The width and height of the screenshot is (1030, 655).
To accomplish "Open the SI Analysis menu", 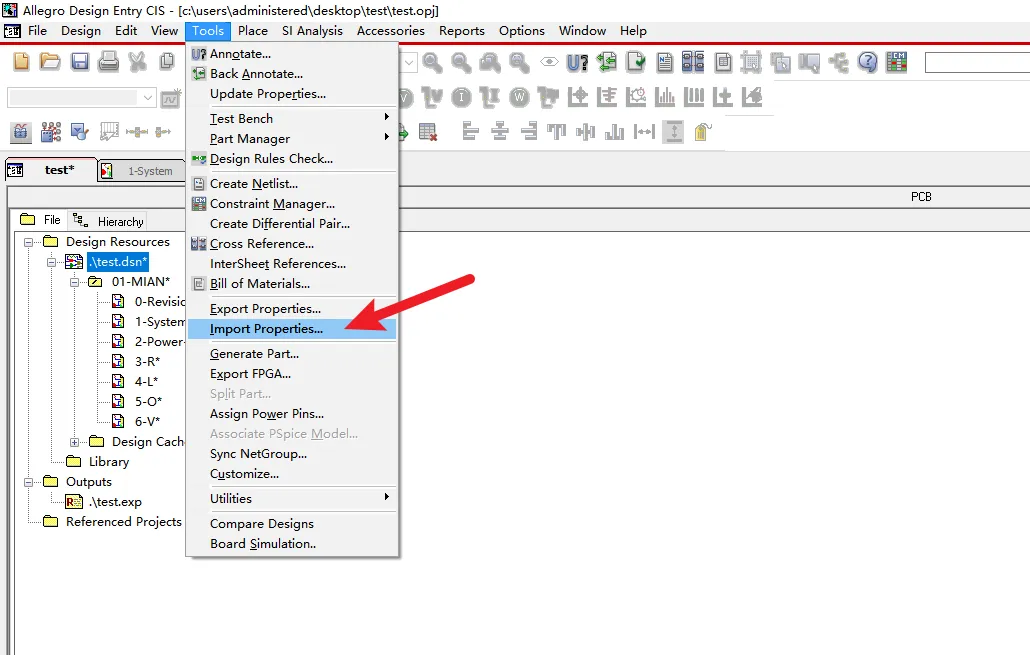I will (x=312, y=31).
